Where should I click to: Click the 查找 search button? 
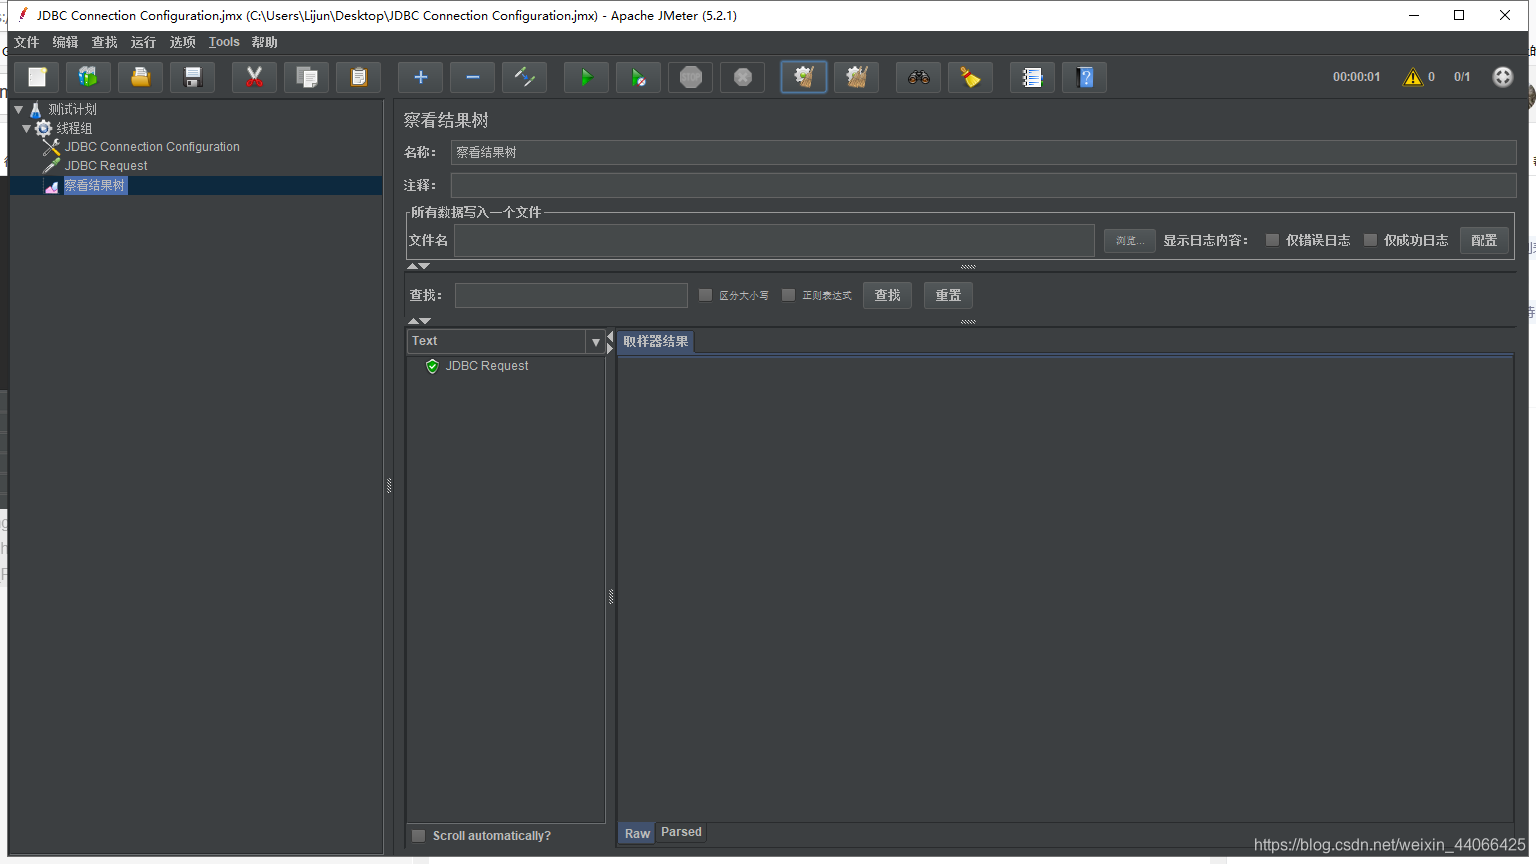pyautogui.click(x=887, y=295)
